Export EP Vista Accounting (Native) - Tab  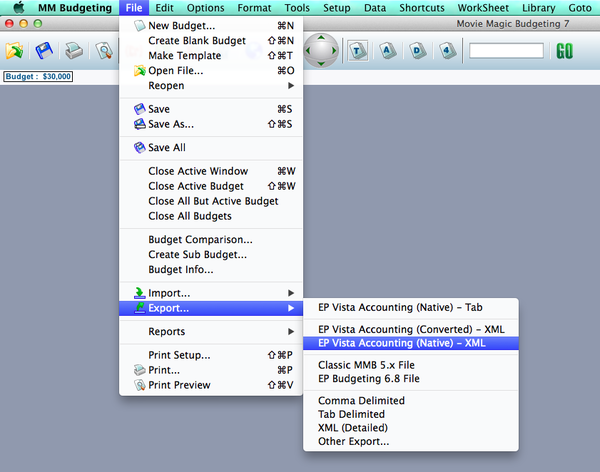pos(411,307)
